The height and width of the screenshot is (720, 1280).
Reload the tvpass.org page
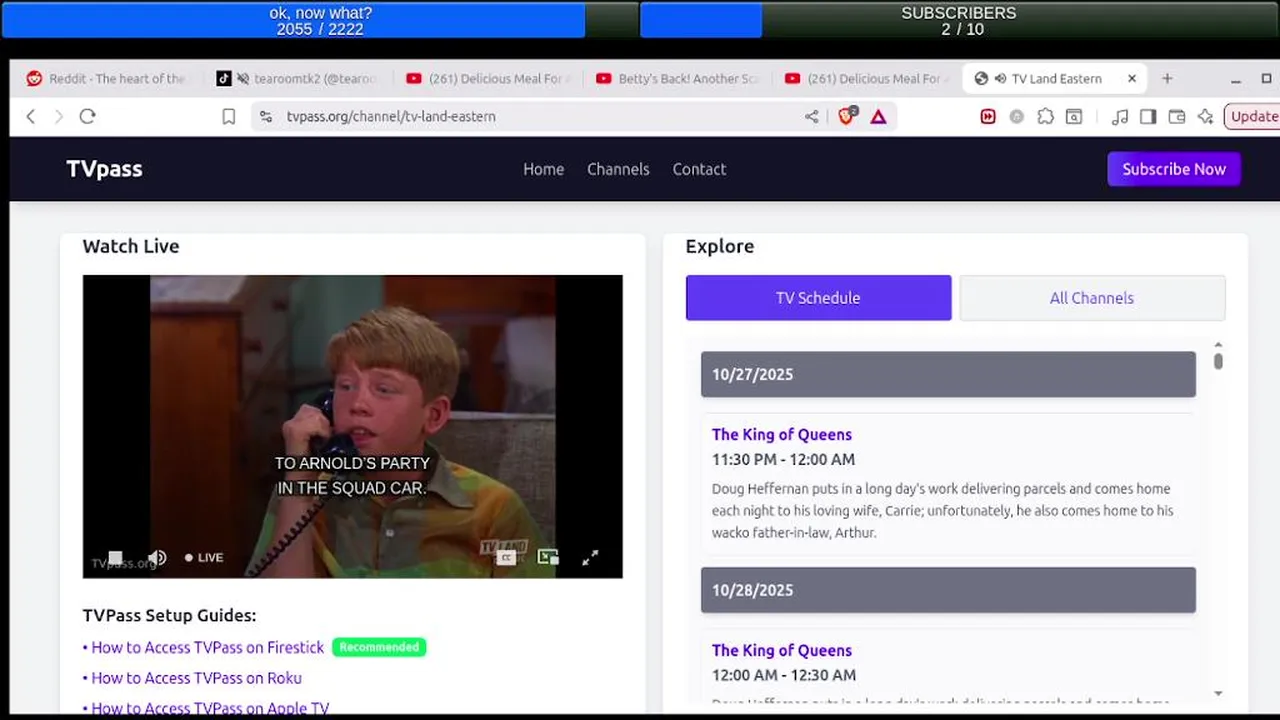[87, 116]
